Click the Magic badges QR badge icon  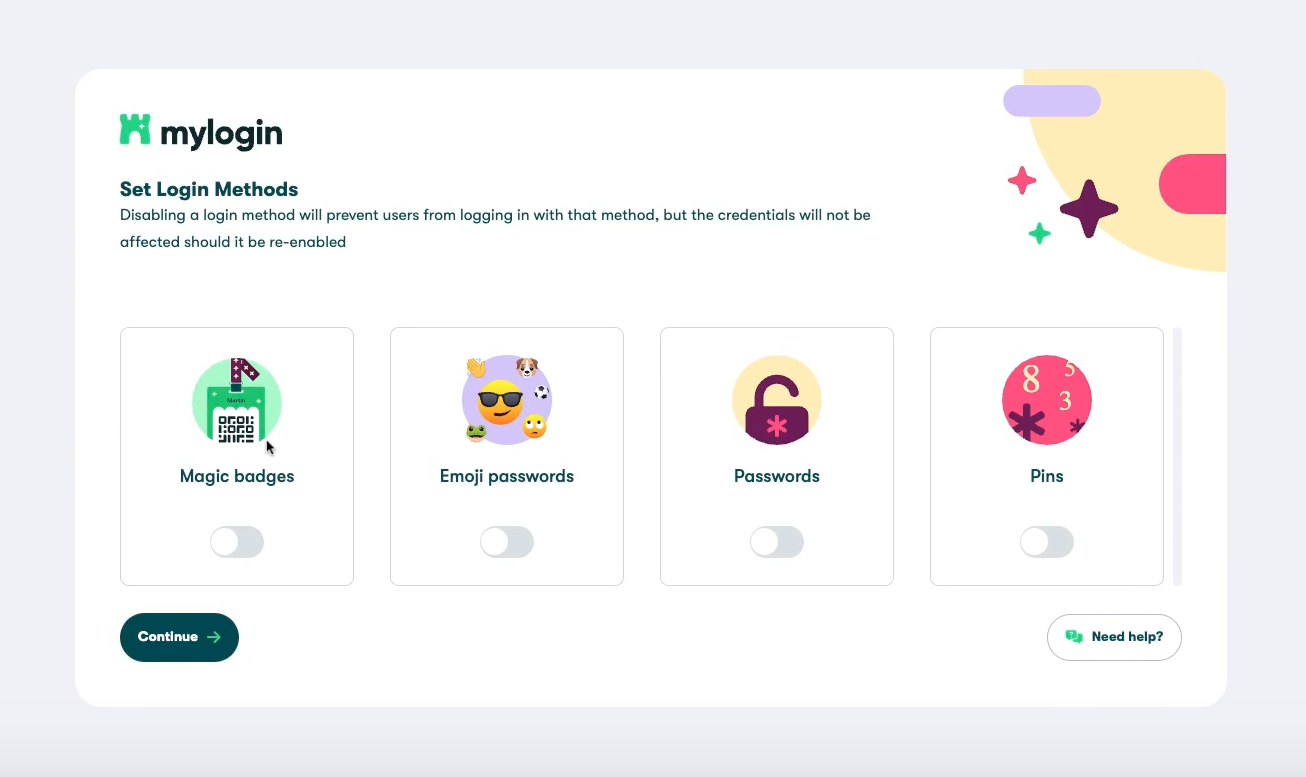click(x=237, y=400)
